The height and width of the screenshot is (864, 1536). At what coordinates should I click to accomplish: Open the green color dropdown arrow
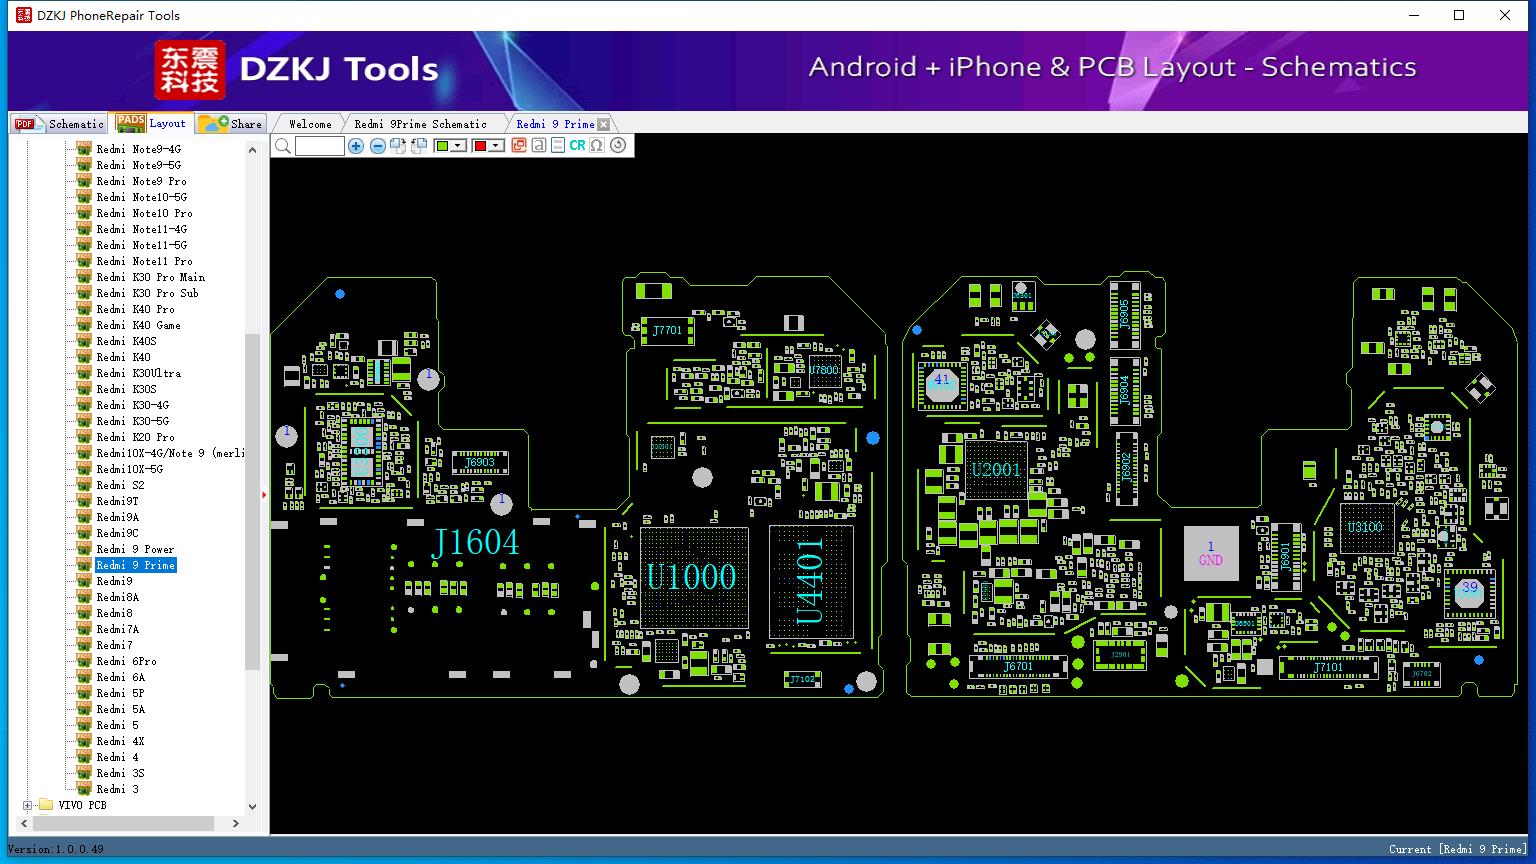458,146
